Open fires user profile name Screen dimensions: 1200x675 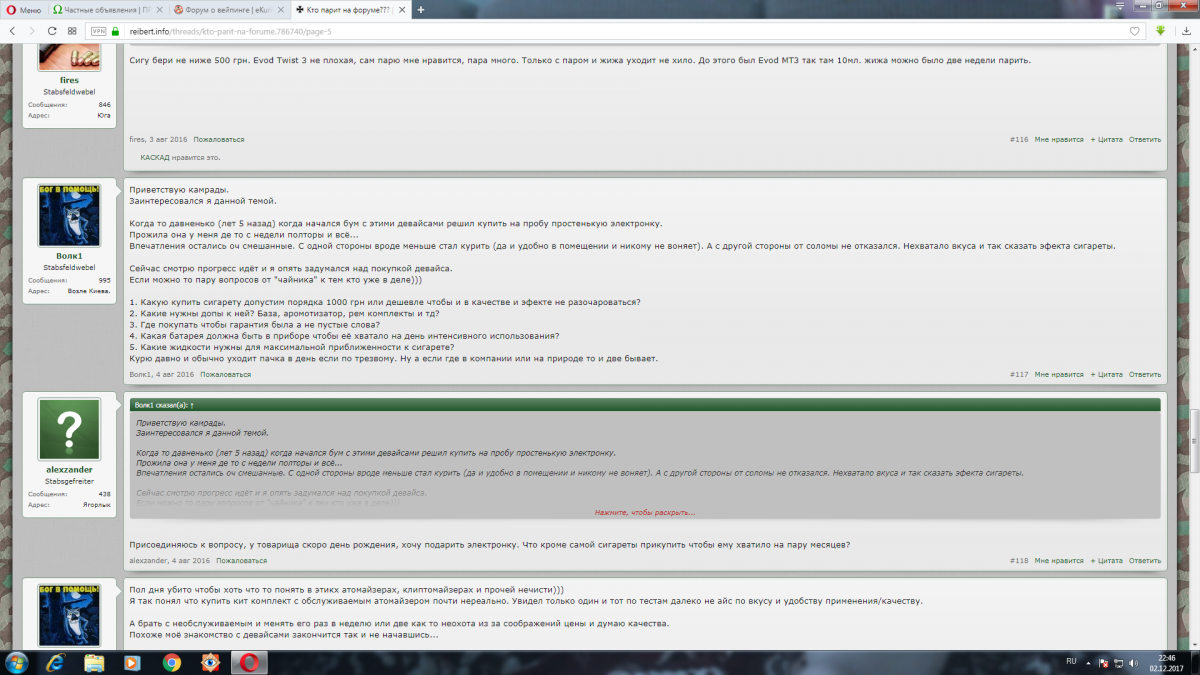click(69, 79)
